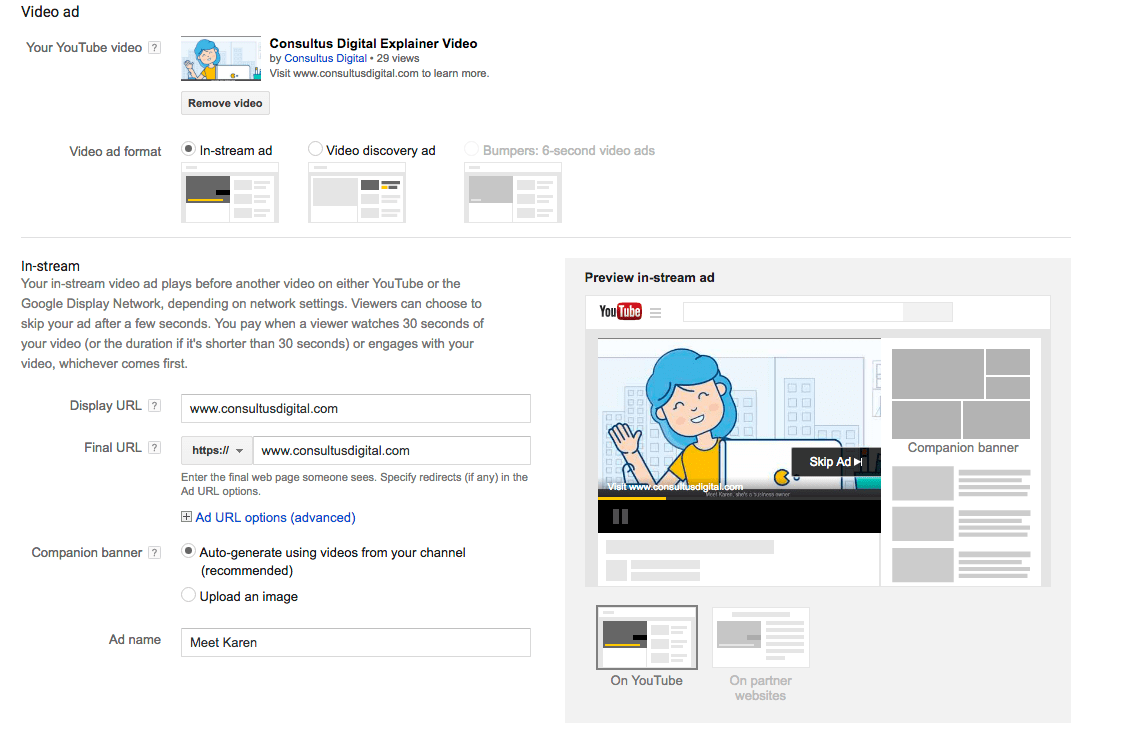Switch preview to On YouTube
The image size is (1130, 732).
click(646, 638)
